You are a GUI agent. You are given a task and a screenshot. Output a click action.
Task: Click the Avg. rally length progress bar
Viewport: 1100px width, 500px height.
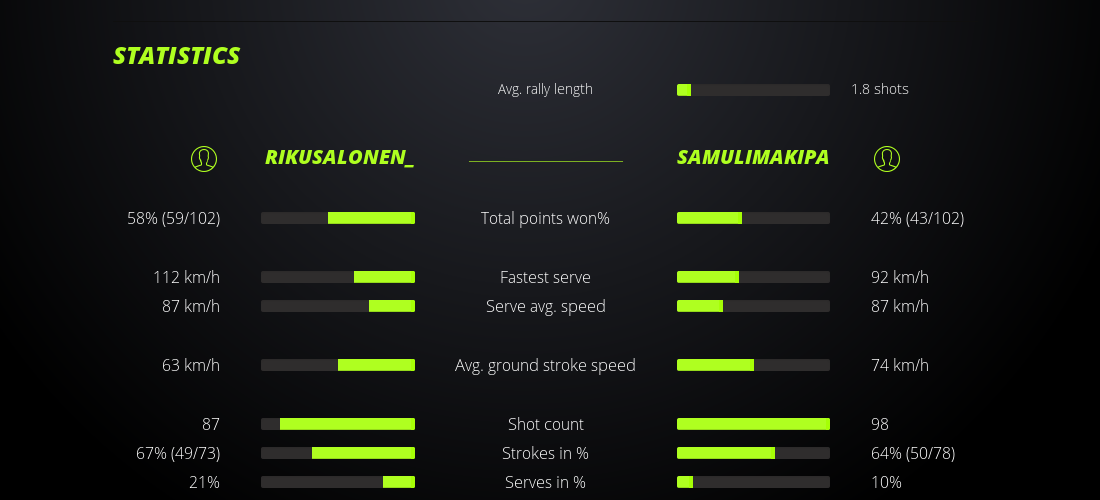[753, 90]
